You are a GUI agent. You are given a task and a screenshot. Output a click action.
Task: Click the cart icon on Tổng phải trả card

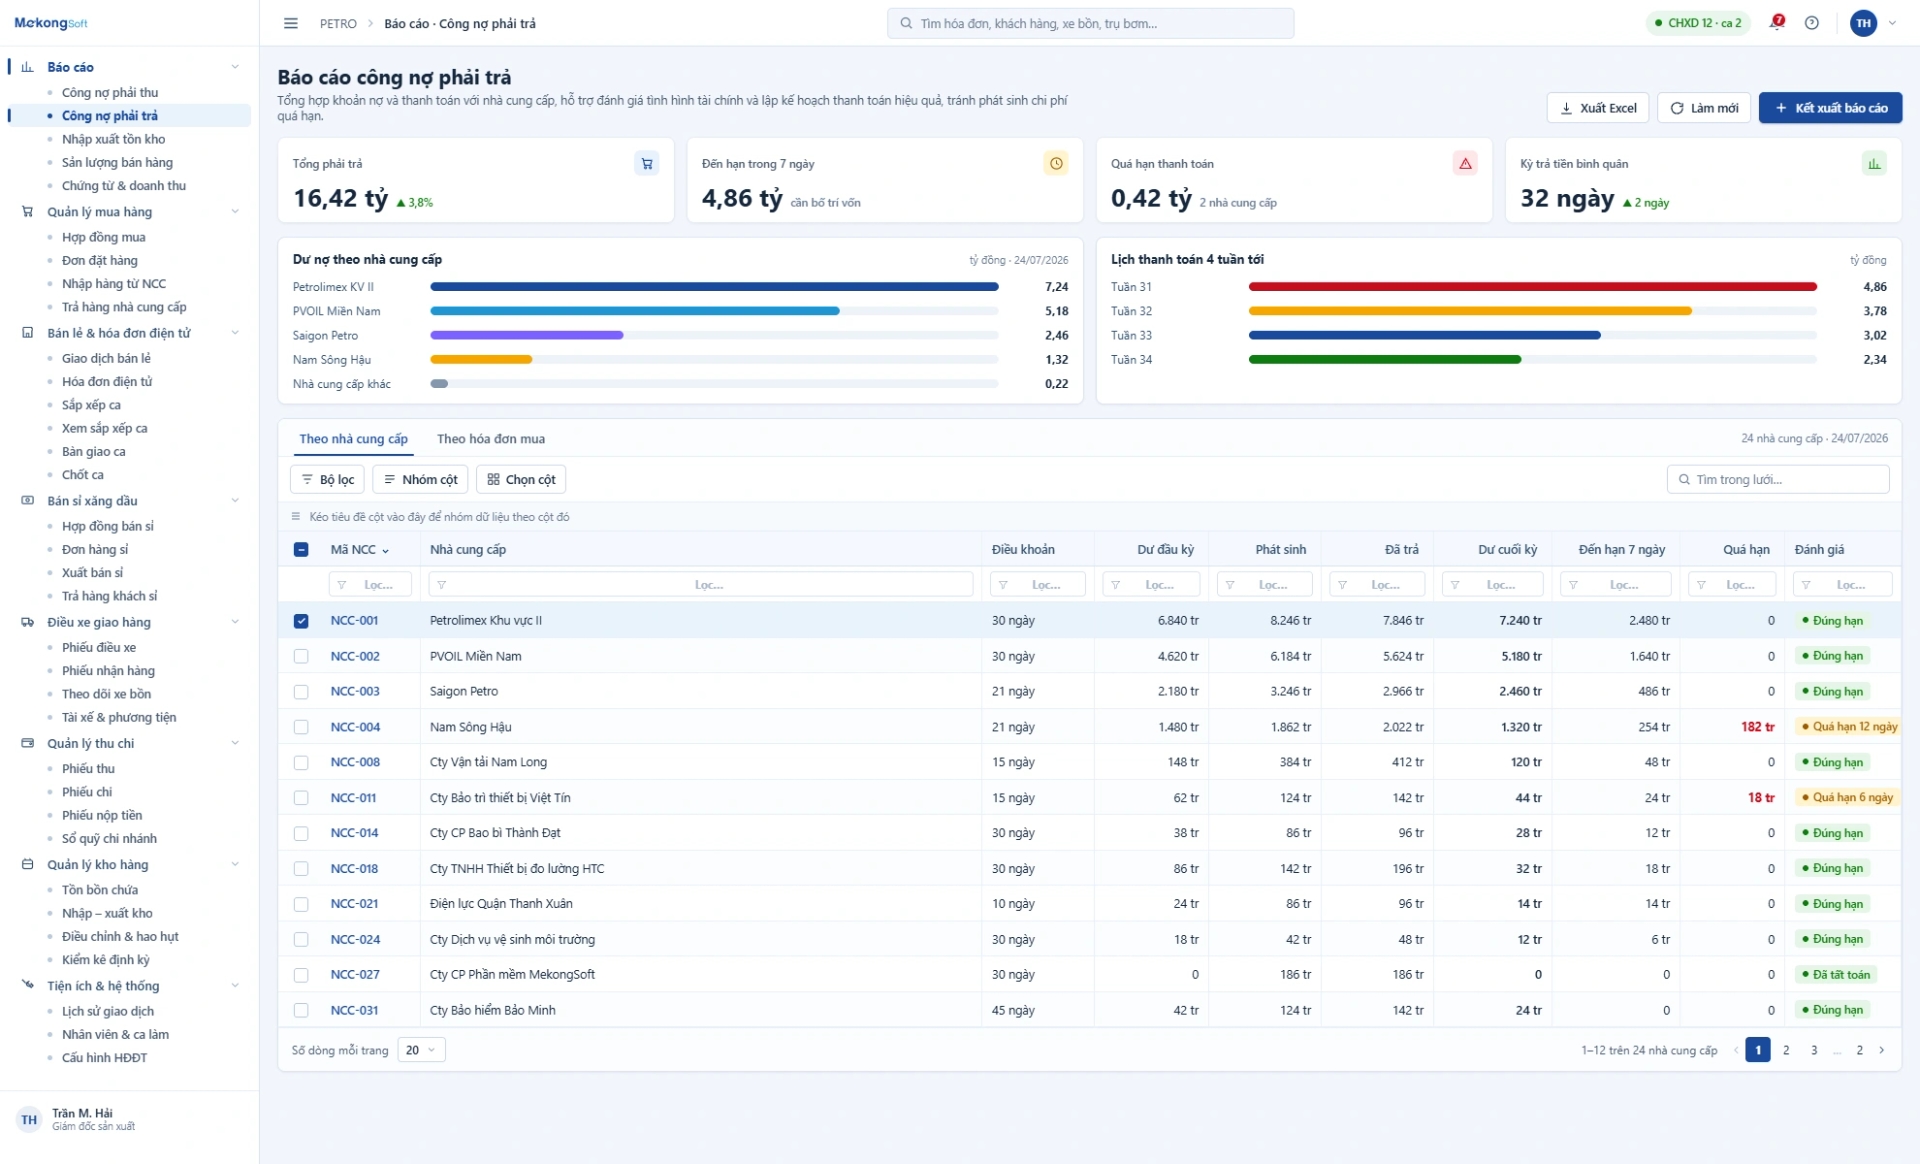click(647, 163)
